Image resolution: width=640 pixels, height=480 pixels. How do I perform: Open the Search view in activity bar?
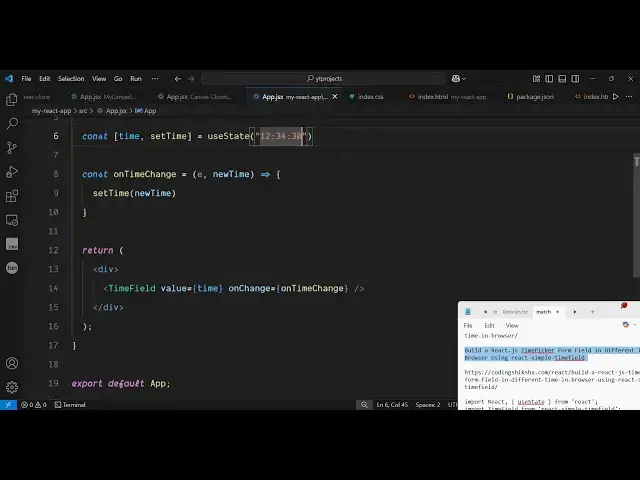tap(12, 123)
